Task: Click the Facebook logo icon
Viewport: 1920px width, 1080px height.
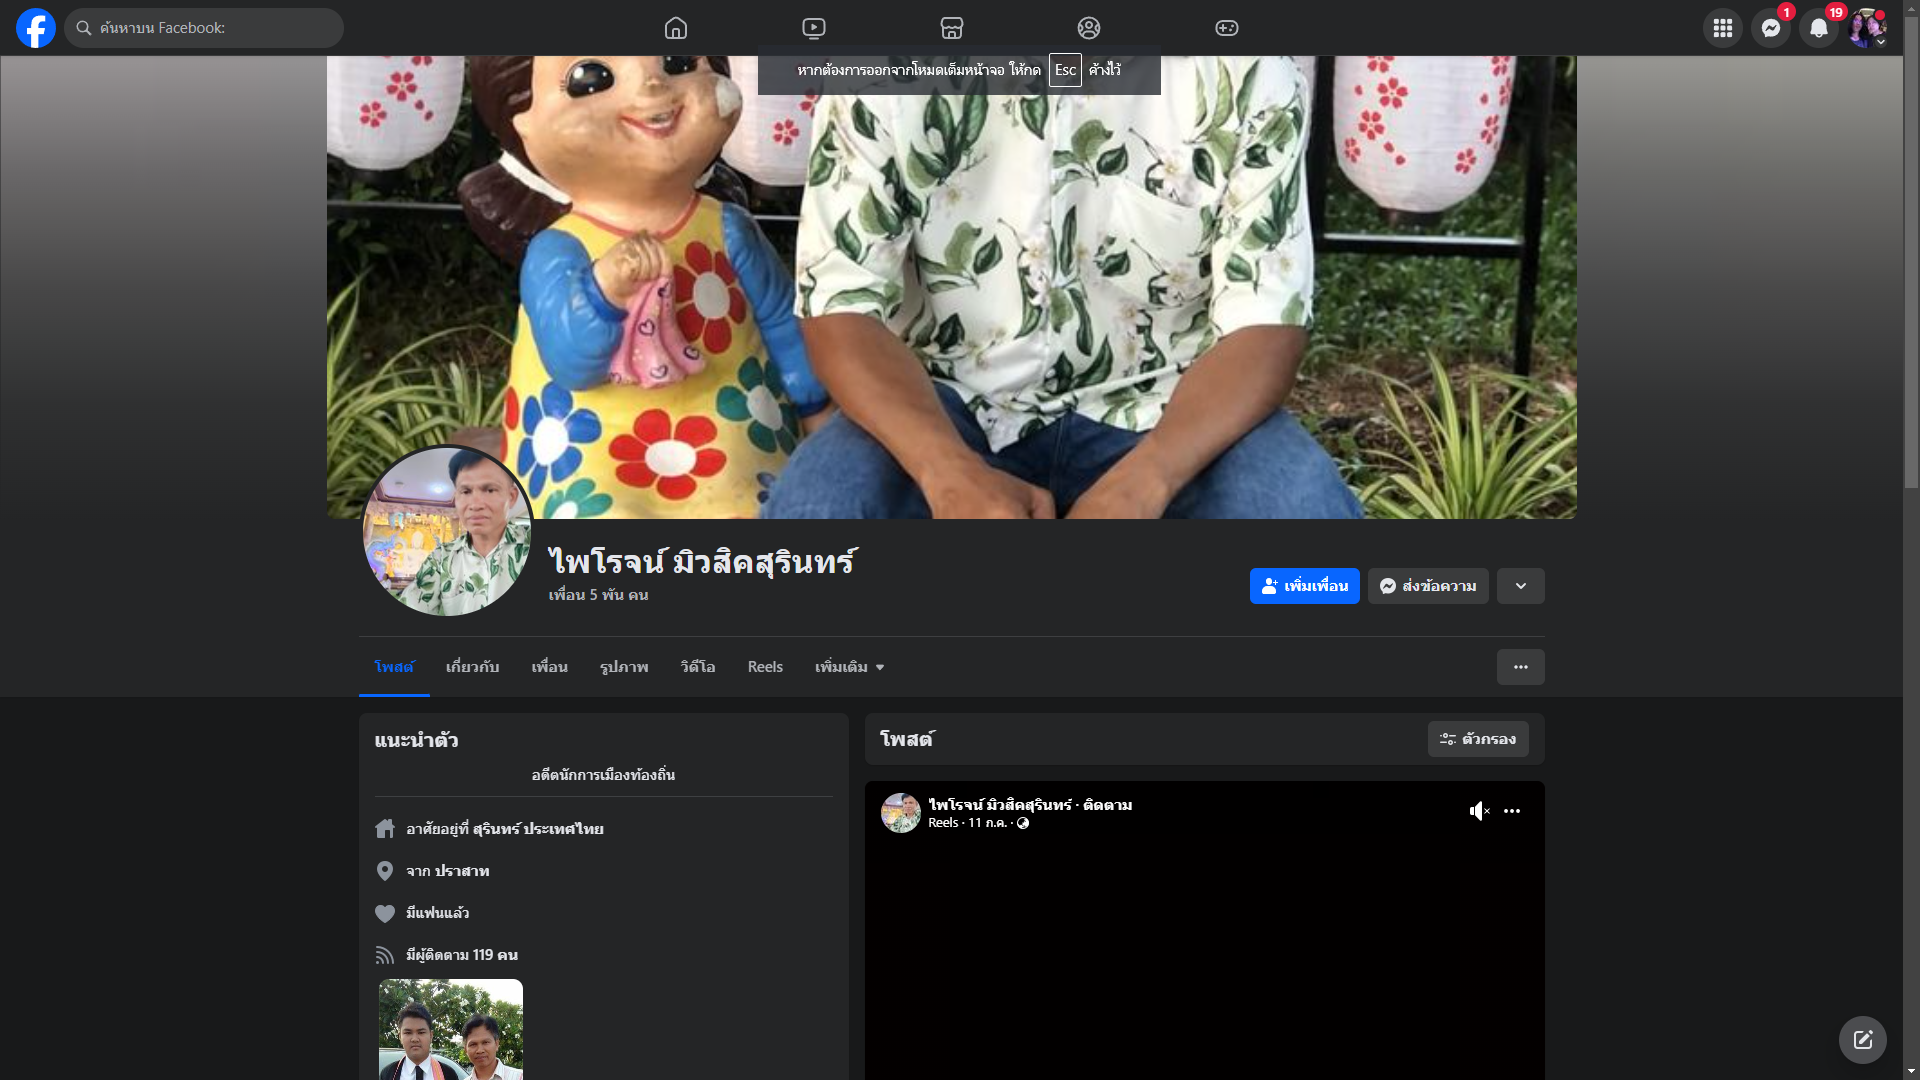Action: pos(36,28)
